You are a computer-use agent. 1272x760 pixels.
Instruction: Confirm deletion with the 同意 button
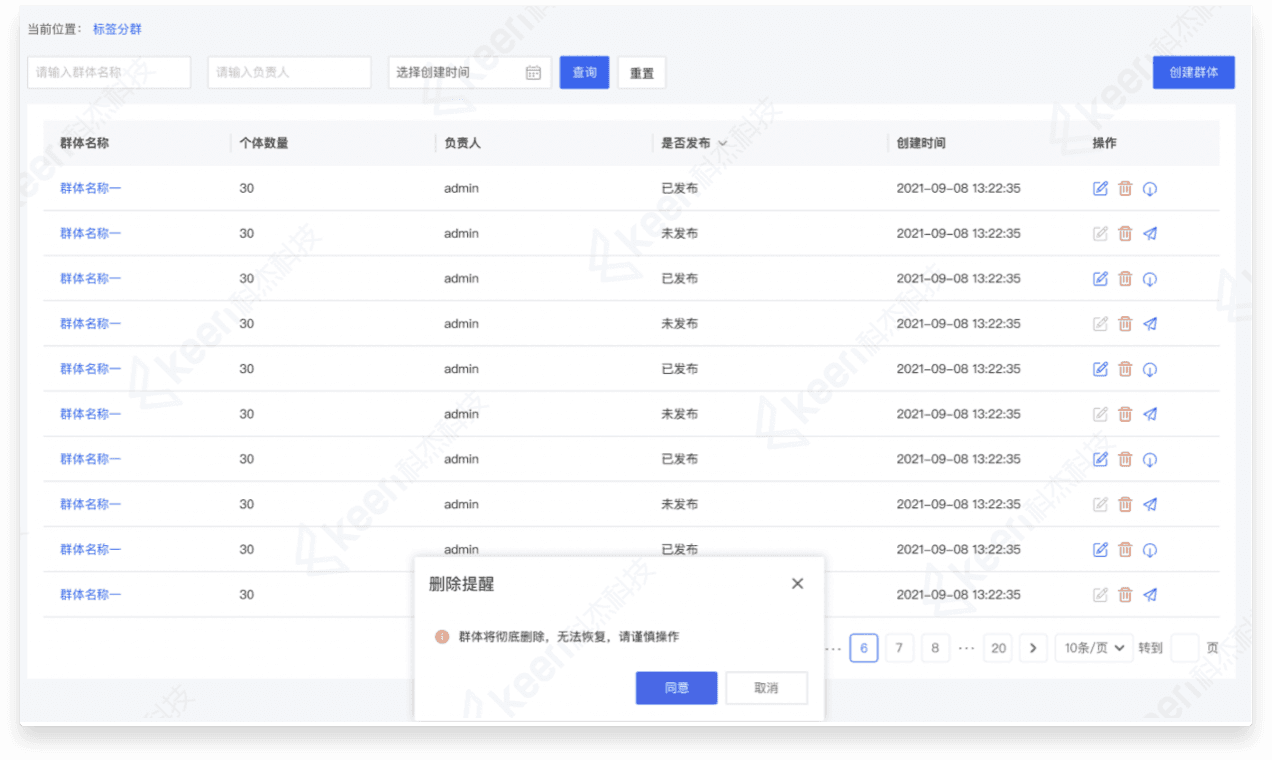(676, 688)
